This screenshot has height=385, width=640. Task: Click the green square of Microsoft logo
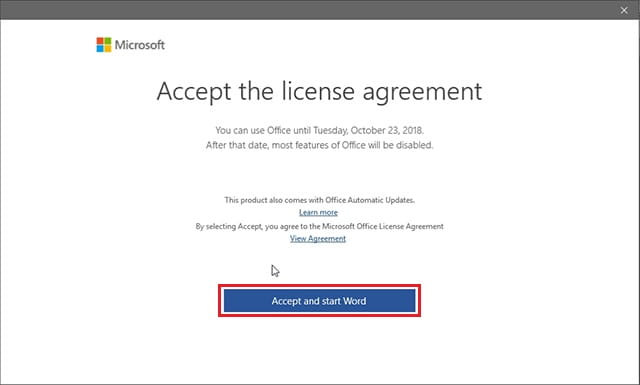[108, 41]
